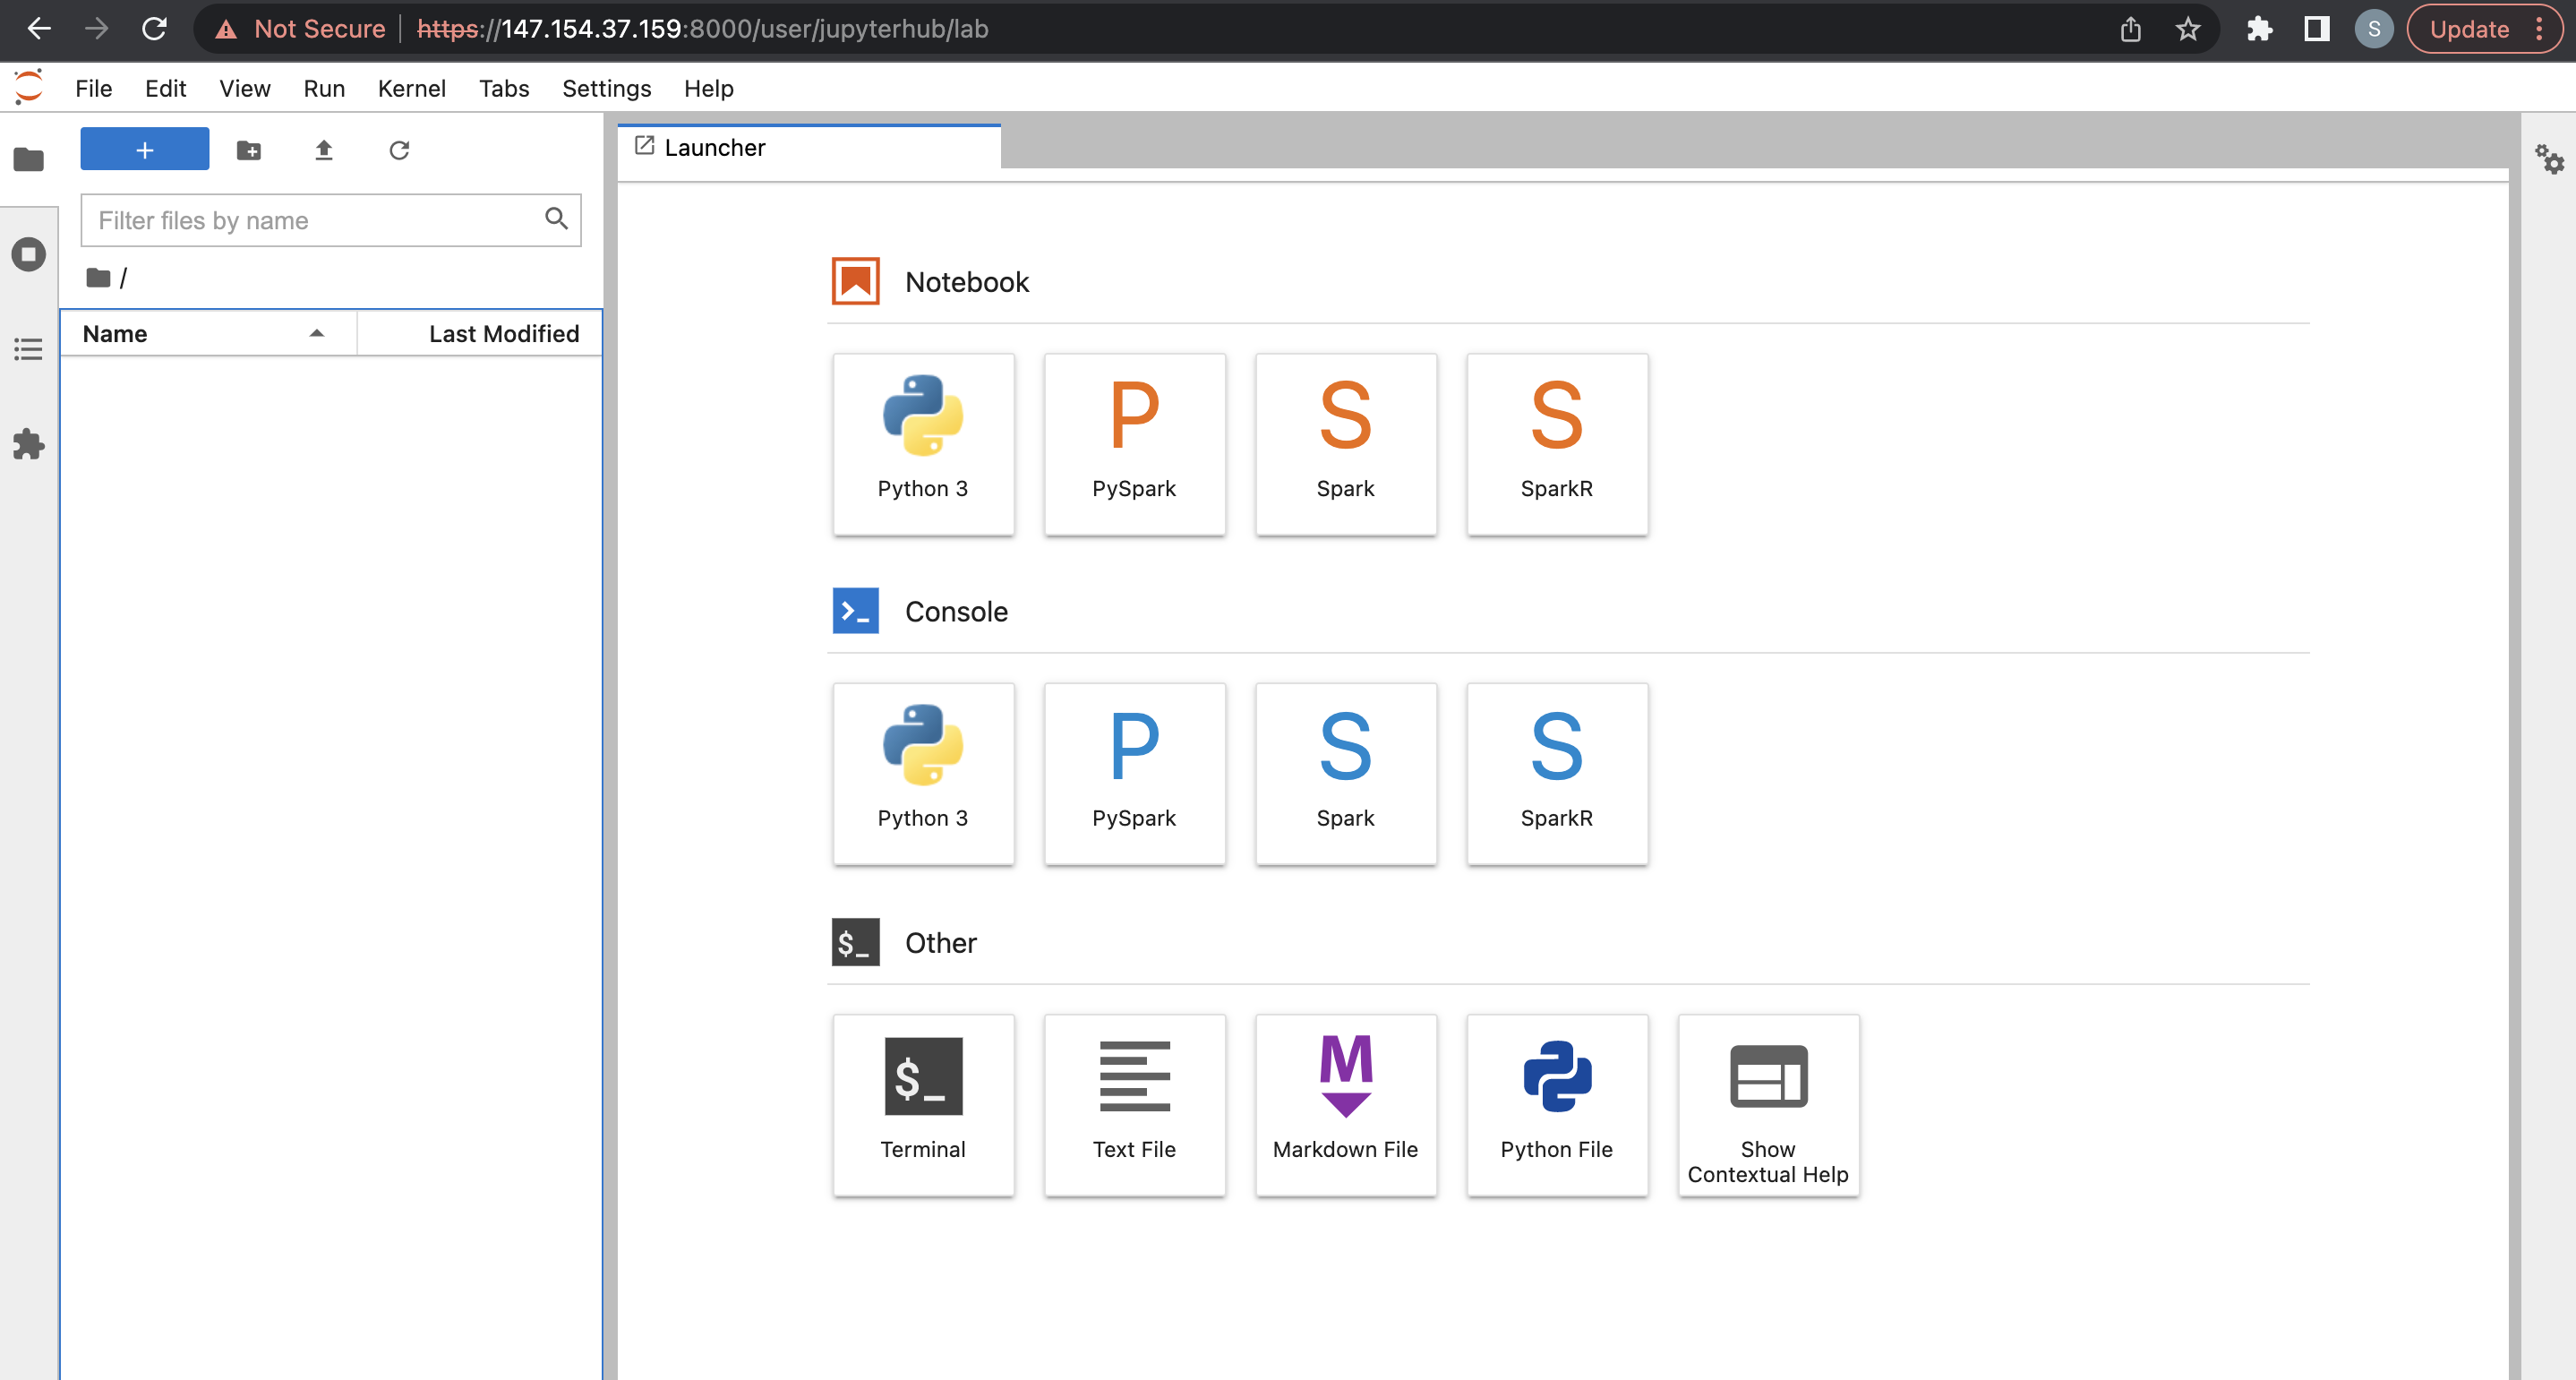Open a Python 3 console
Image resolution: width=2576 pixels, height=1380 pixels.
923,773
